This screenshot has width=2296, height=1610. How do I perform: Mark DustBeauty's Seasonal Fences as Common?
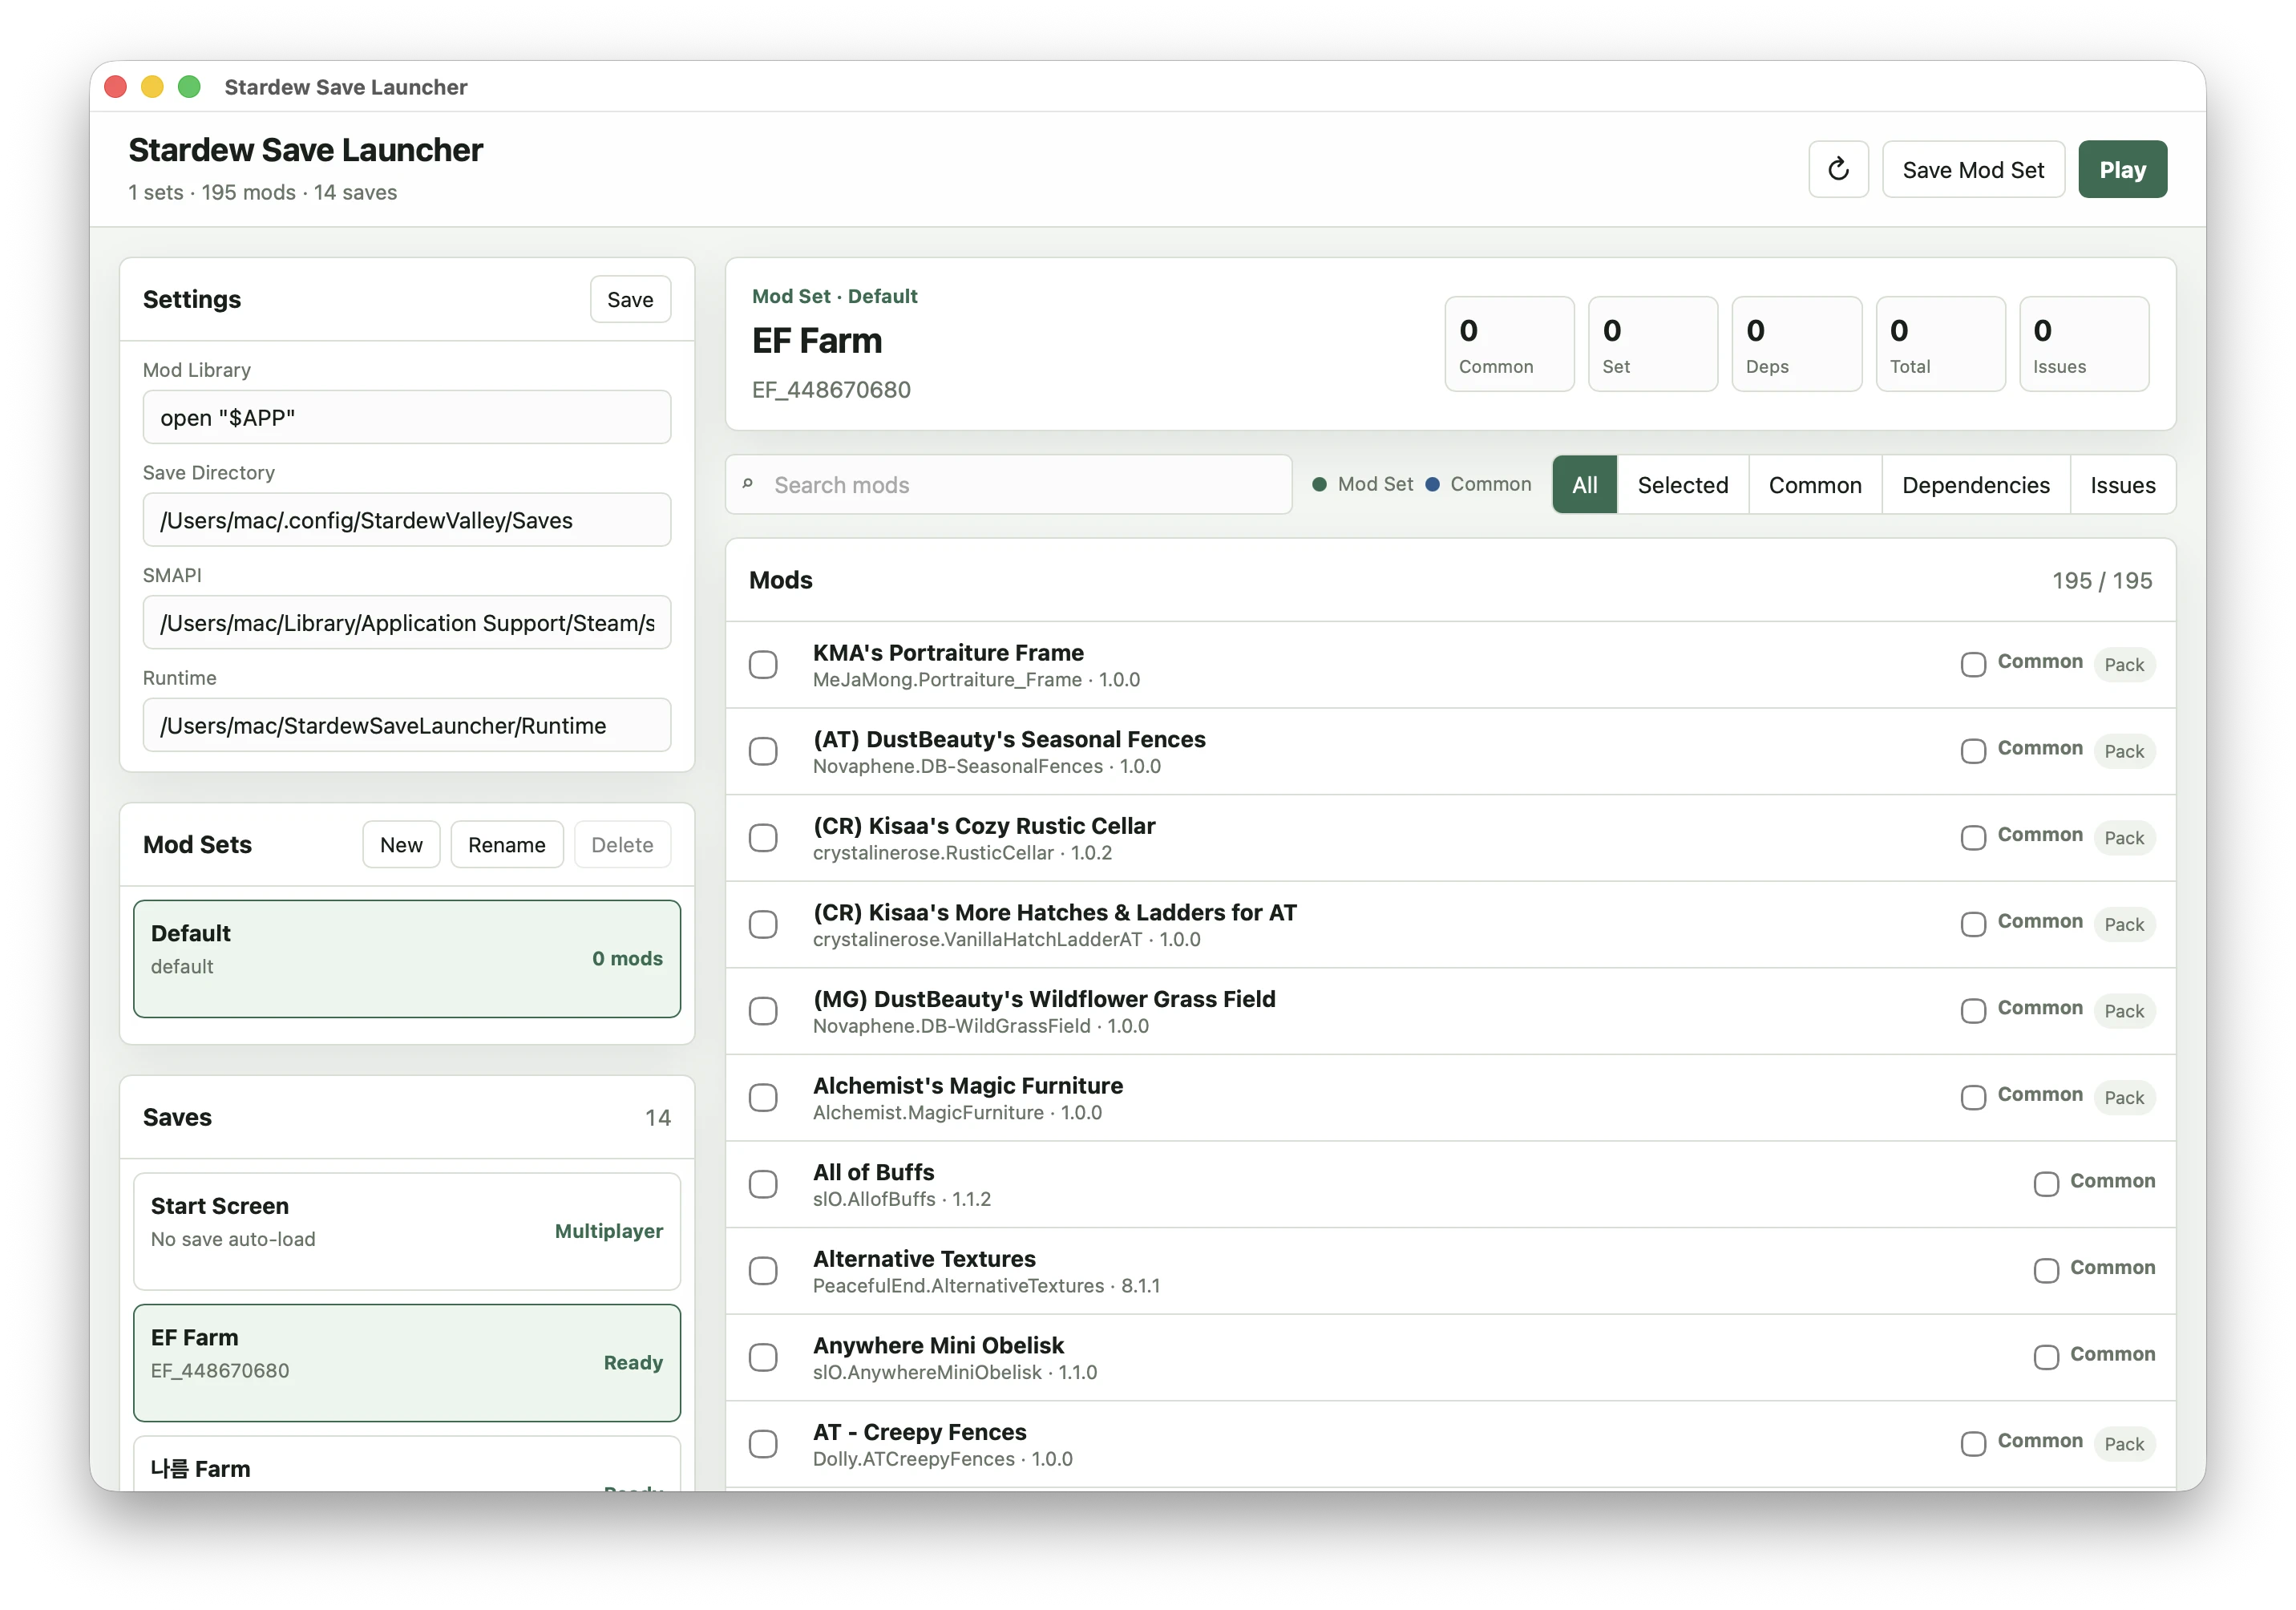tap(1972, 751)
